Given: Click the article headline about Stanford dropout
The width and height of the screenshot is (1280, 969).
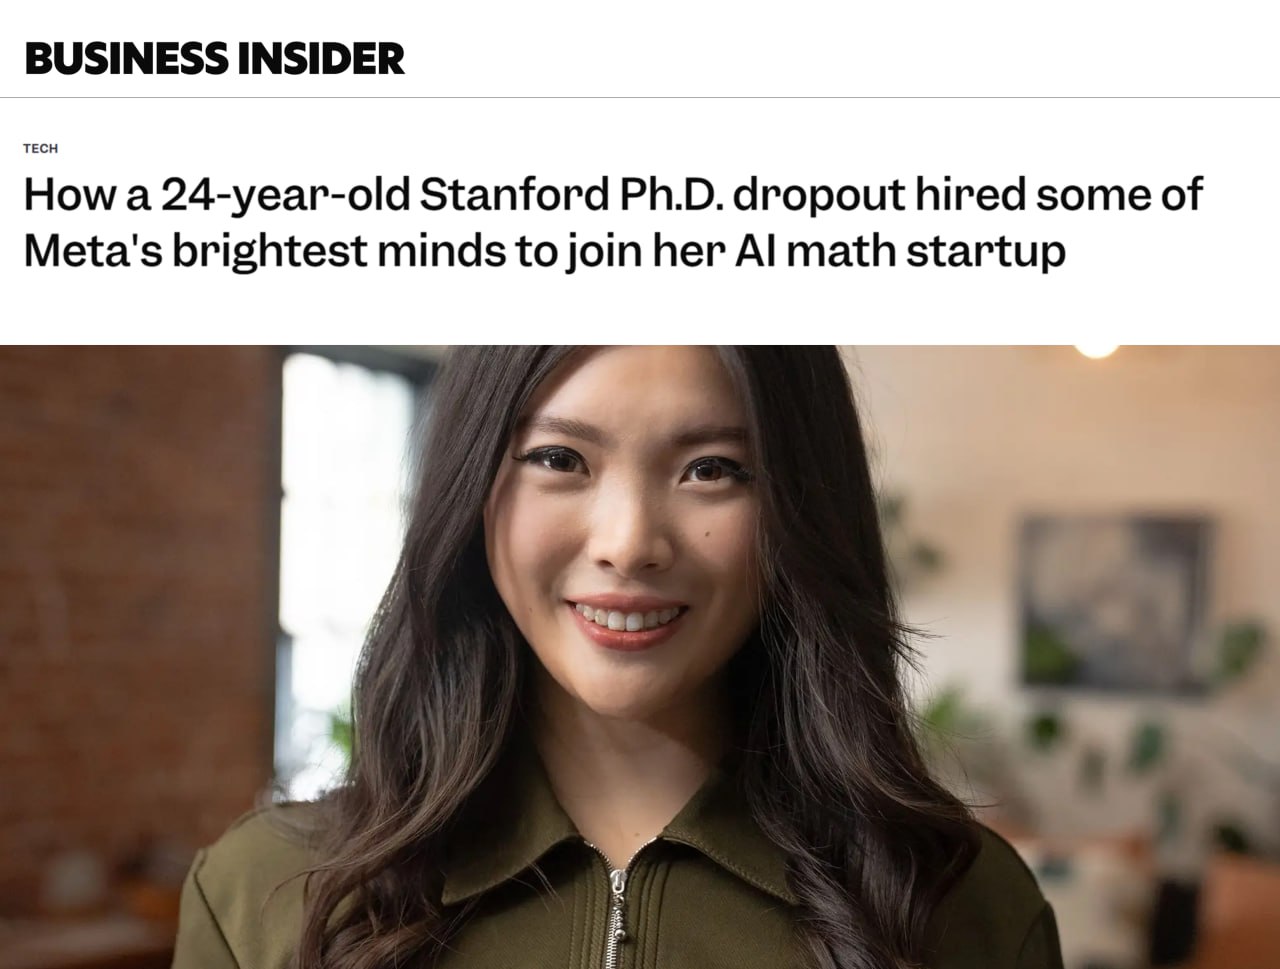Looking at the screenshot, I should [612, 222].
